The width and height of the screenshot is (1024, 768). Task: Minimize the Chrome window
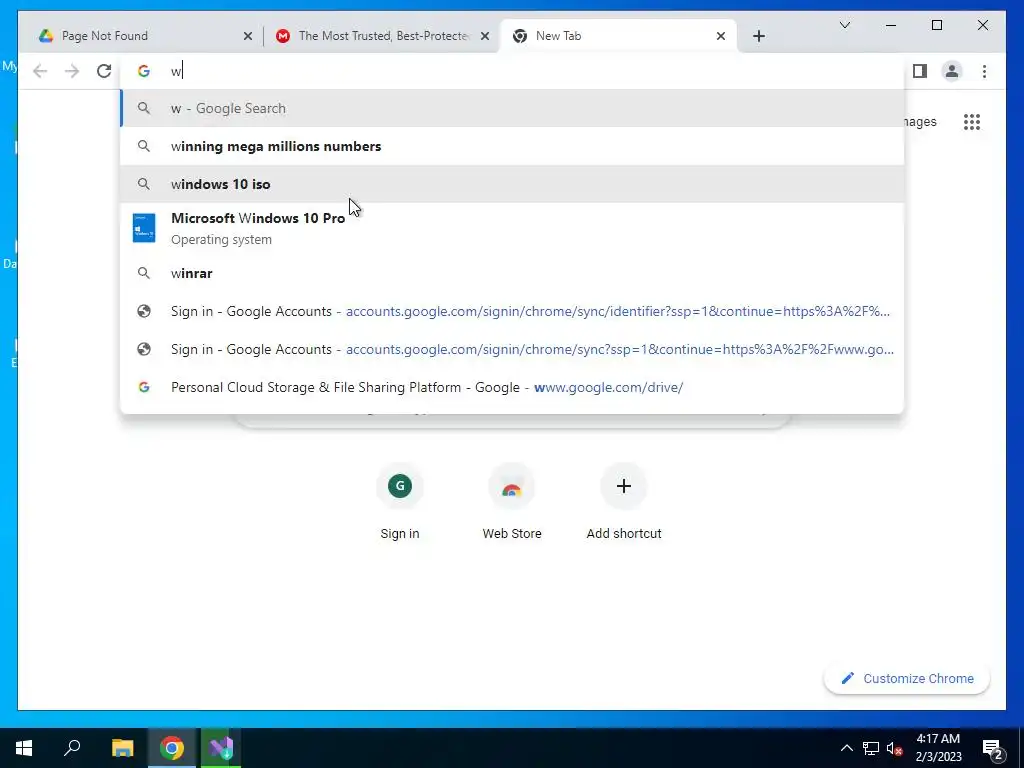click(891, 25)
